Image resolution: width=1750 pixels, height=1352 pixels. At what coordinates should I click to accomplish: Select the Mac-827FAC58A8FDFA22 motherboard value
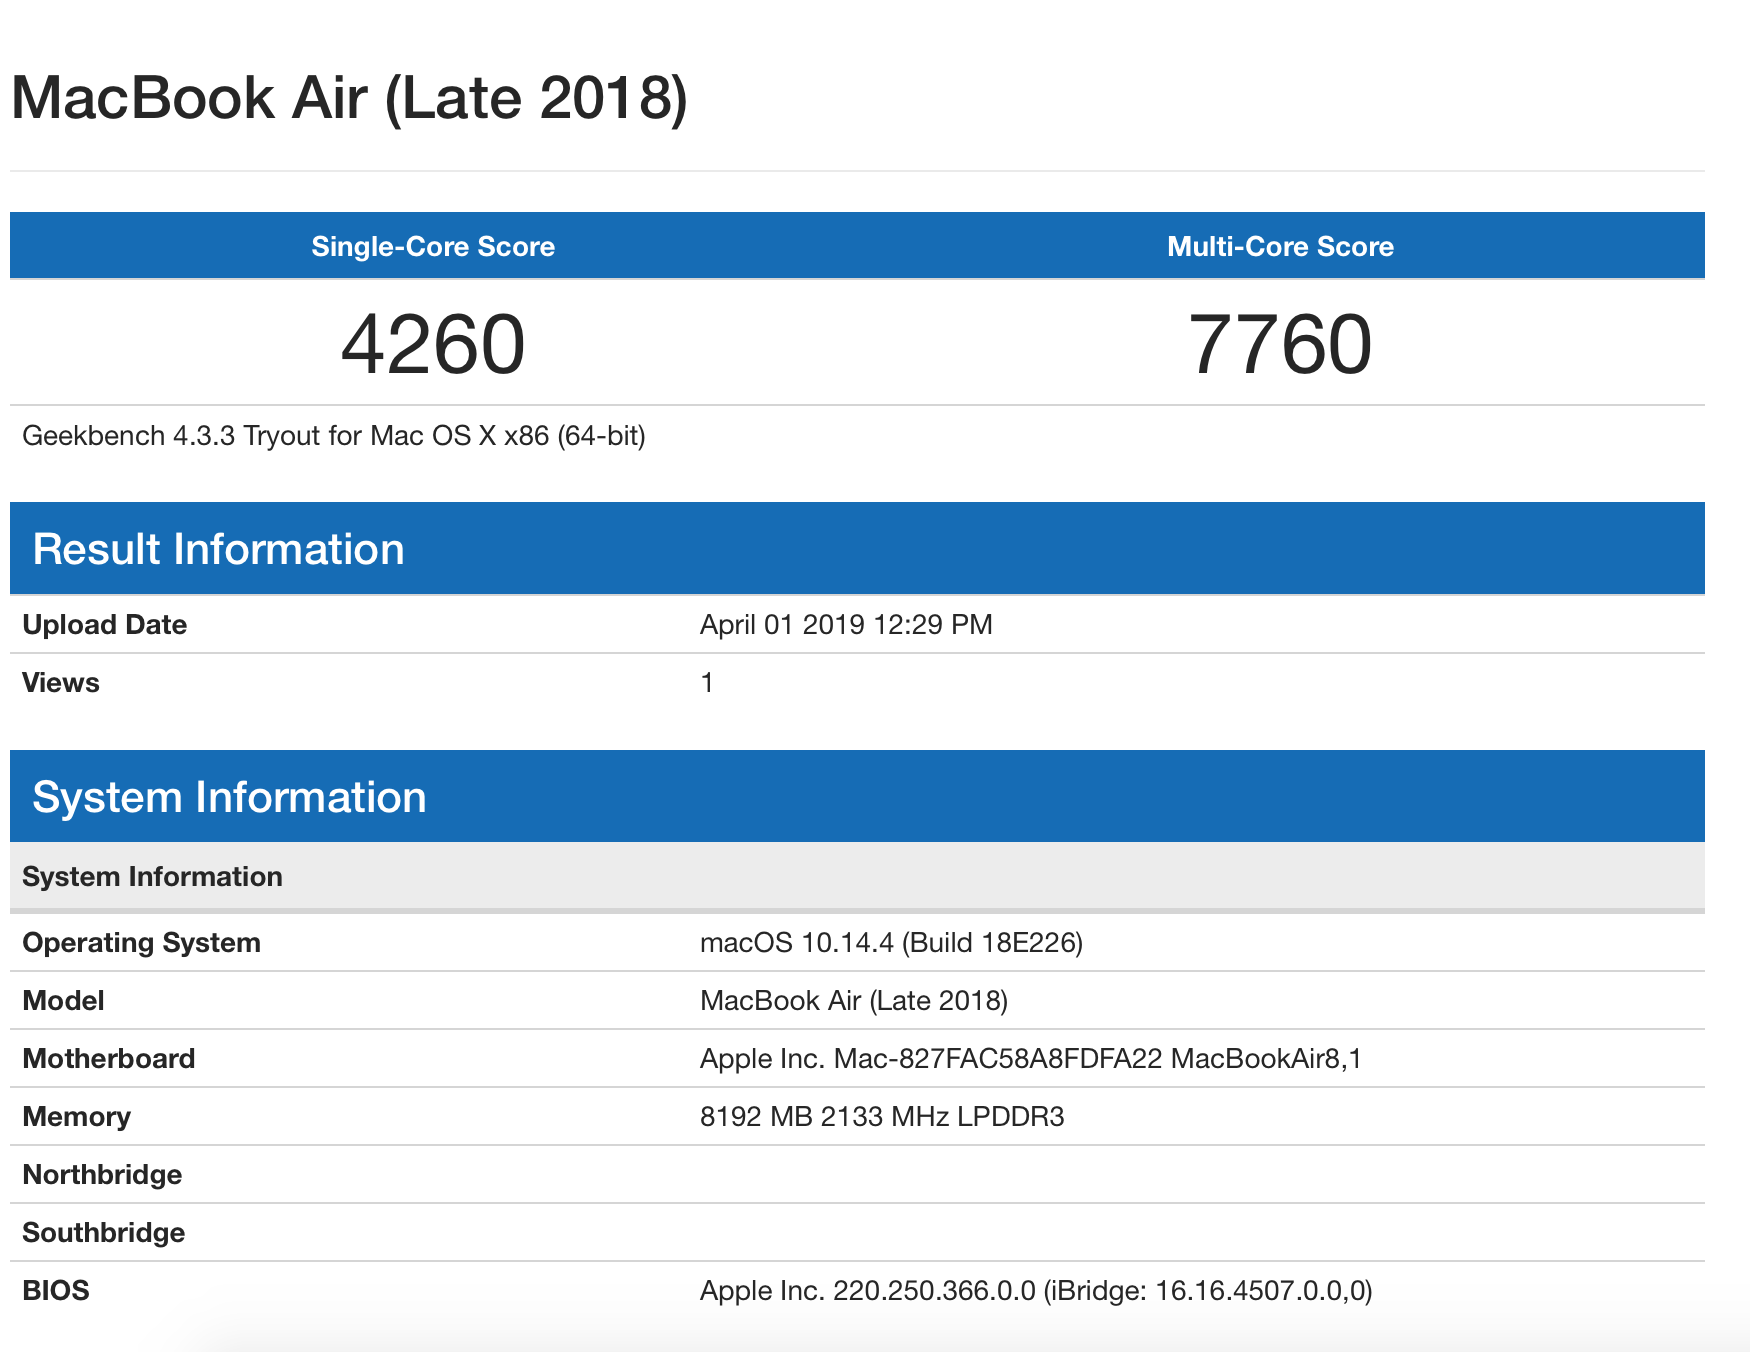point(1030,1059)
